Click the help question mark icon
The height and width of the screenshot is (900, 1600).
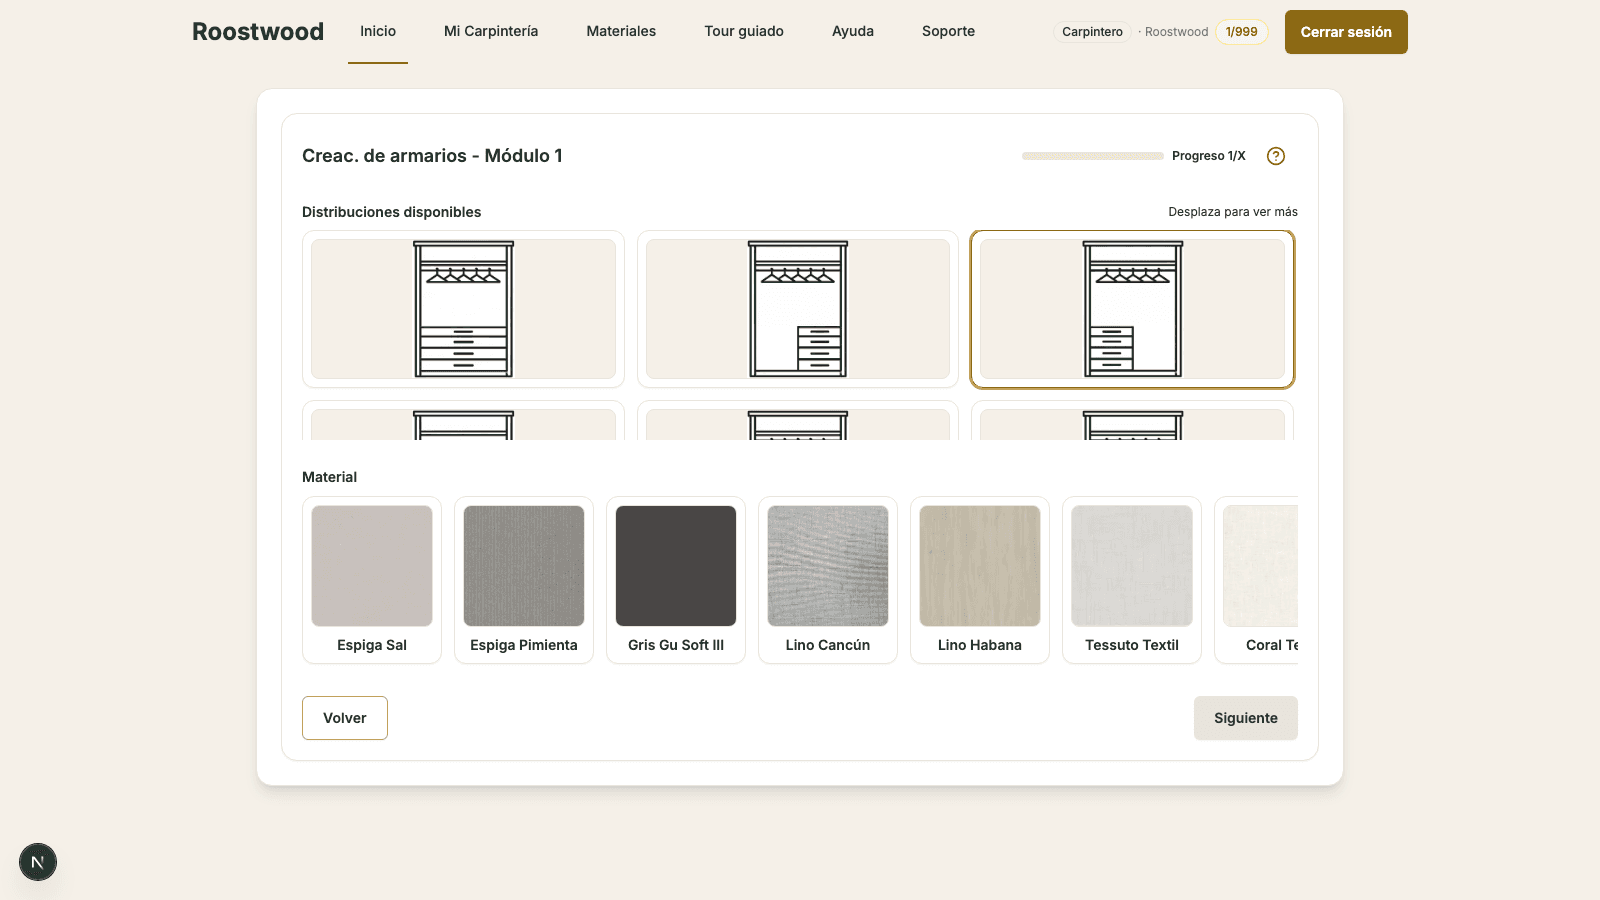1276,156
